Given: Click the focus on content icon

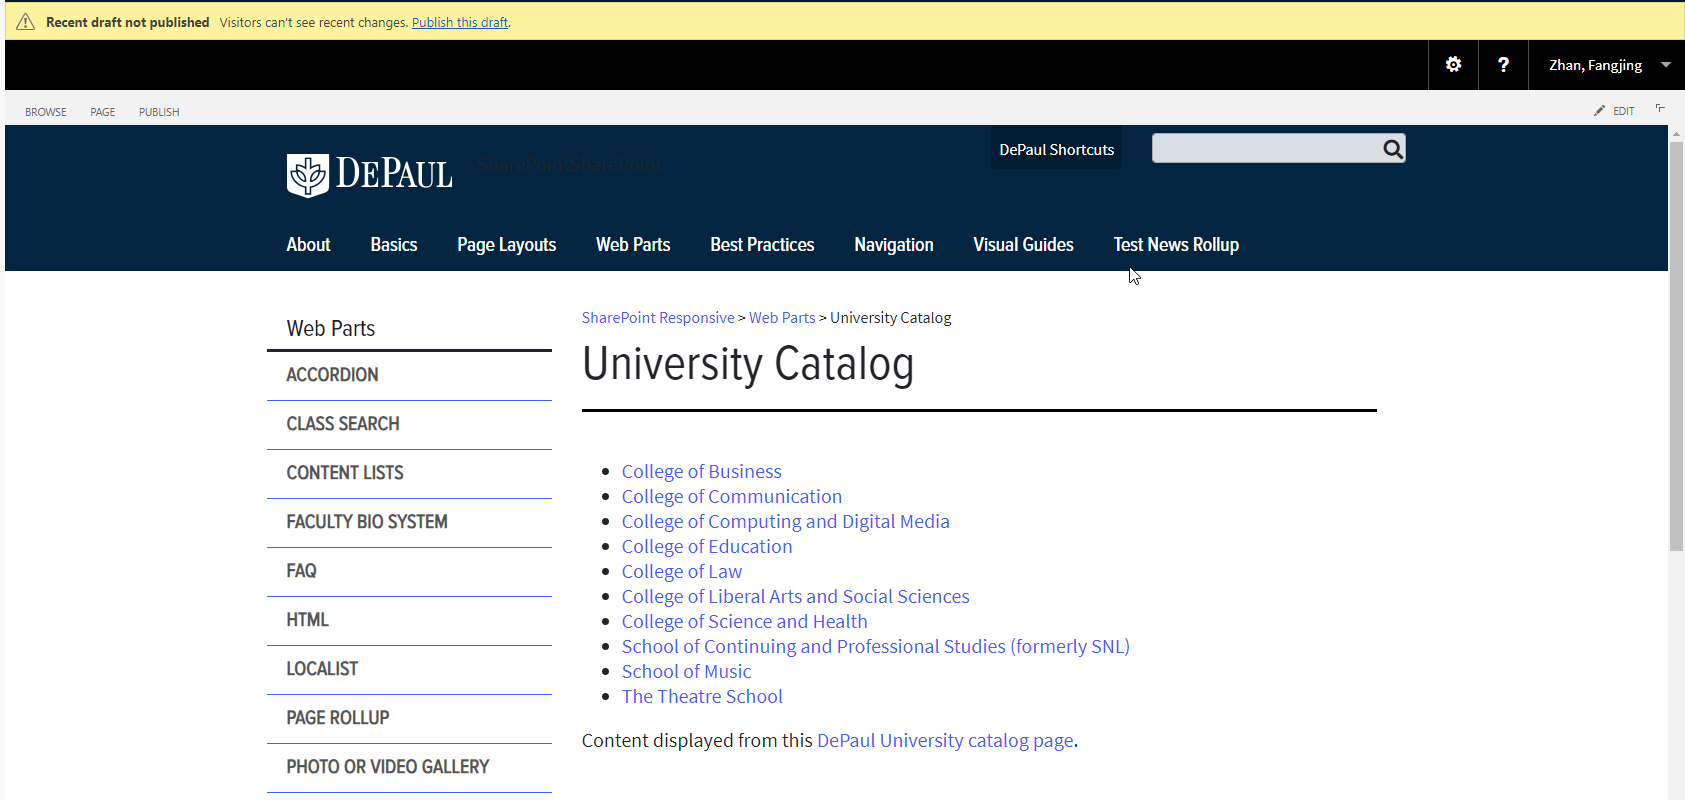Looking at the screenshot, I should pos(1660,109).
